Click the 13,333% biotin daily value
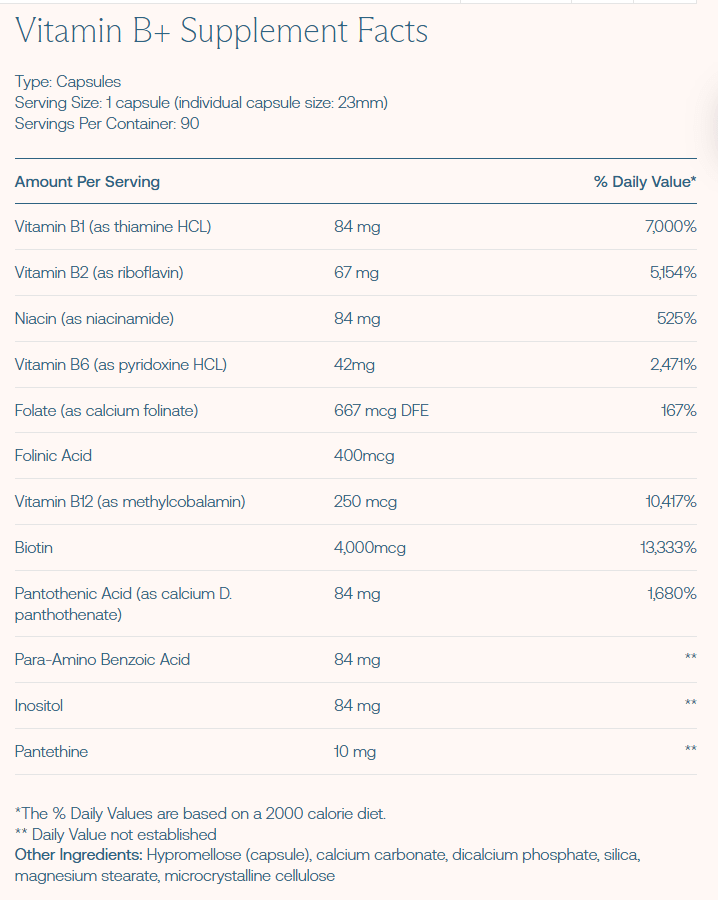The height and width of the screenshot is (900, 718). [668, 548]
